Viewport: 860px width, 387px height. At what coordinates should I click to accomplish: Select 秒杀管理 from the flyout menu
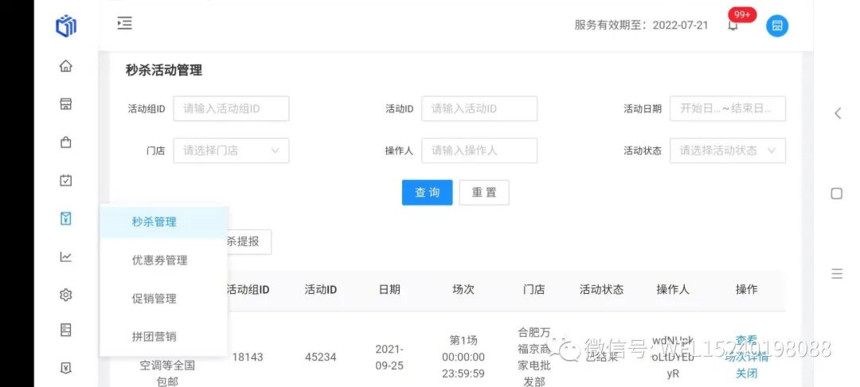(164, 222)
